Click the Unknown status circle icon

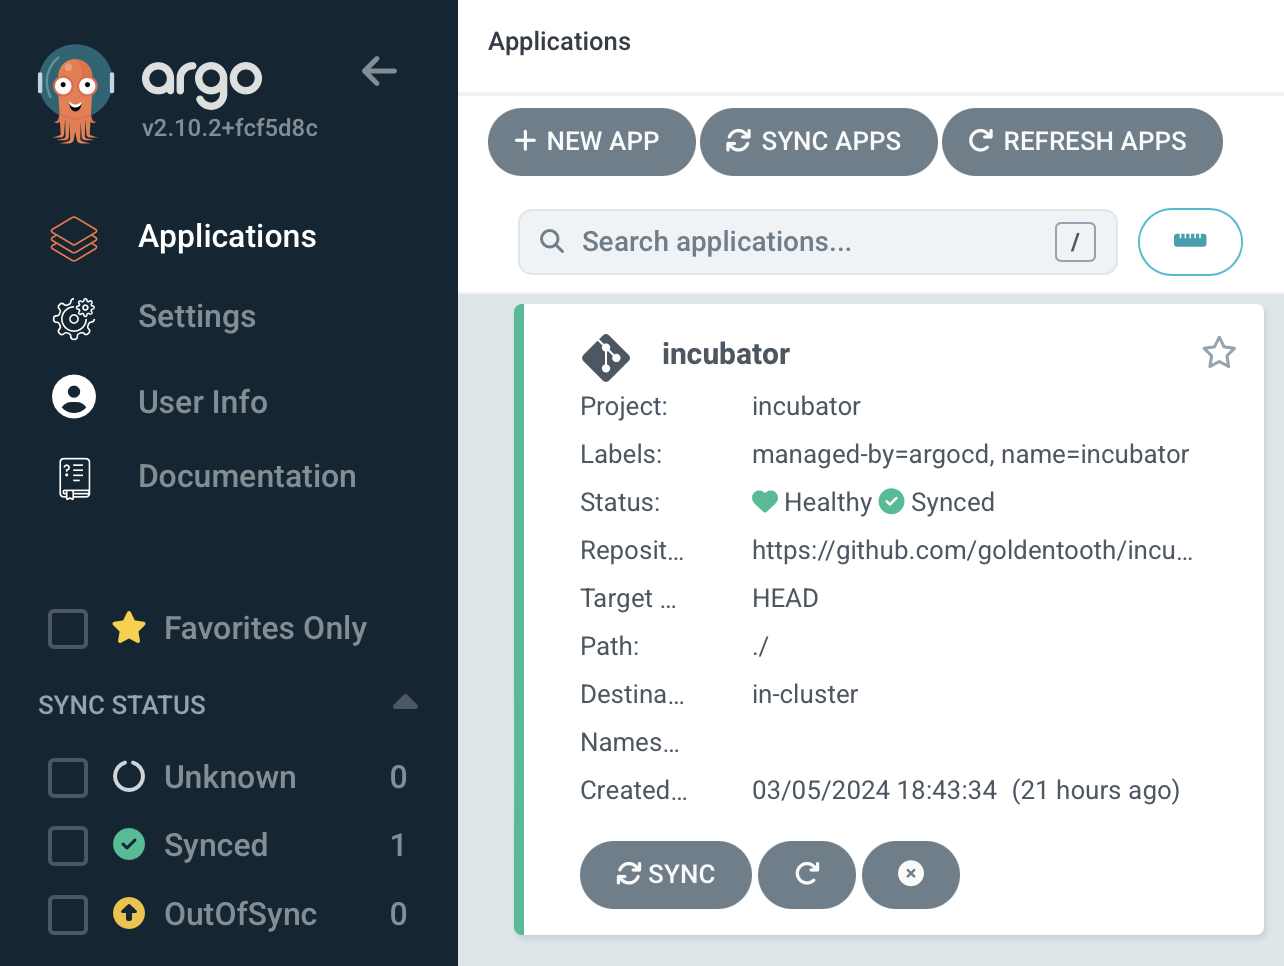[x=129, y=776]
